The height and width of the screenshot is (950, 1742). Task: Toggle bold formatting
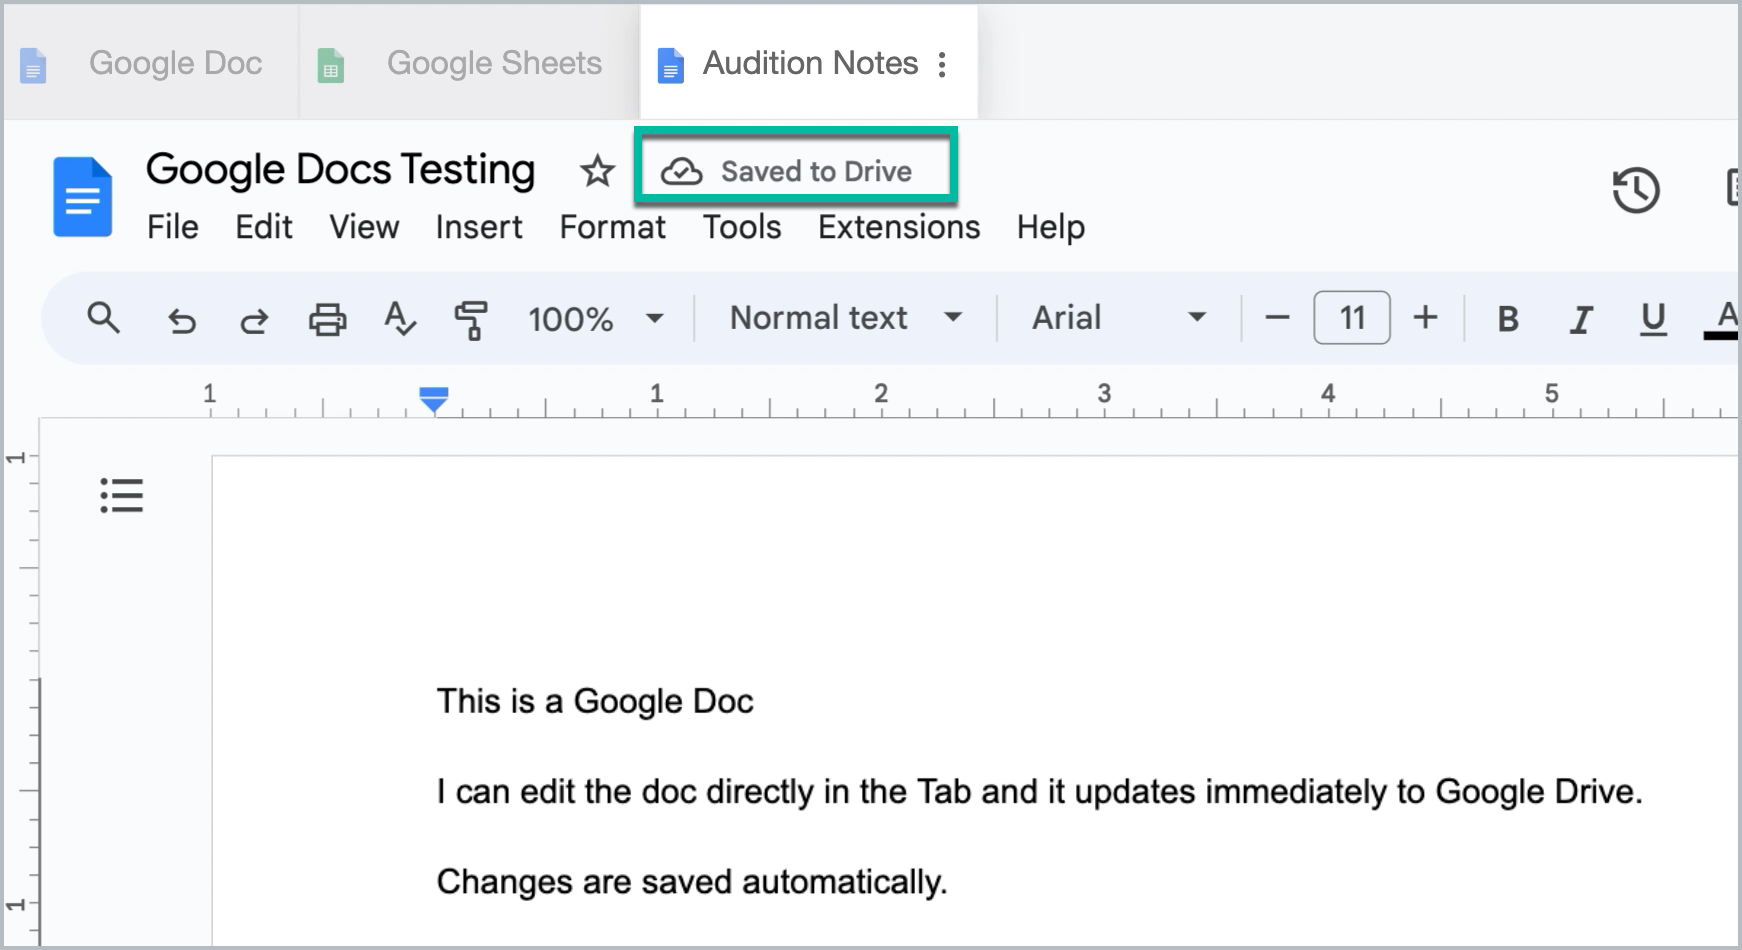[1508, 319]
